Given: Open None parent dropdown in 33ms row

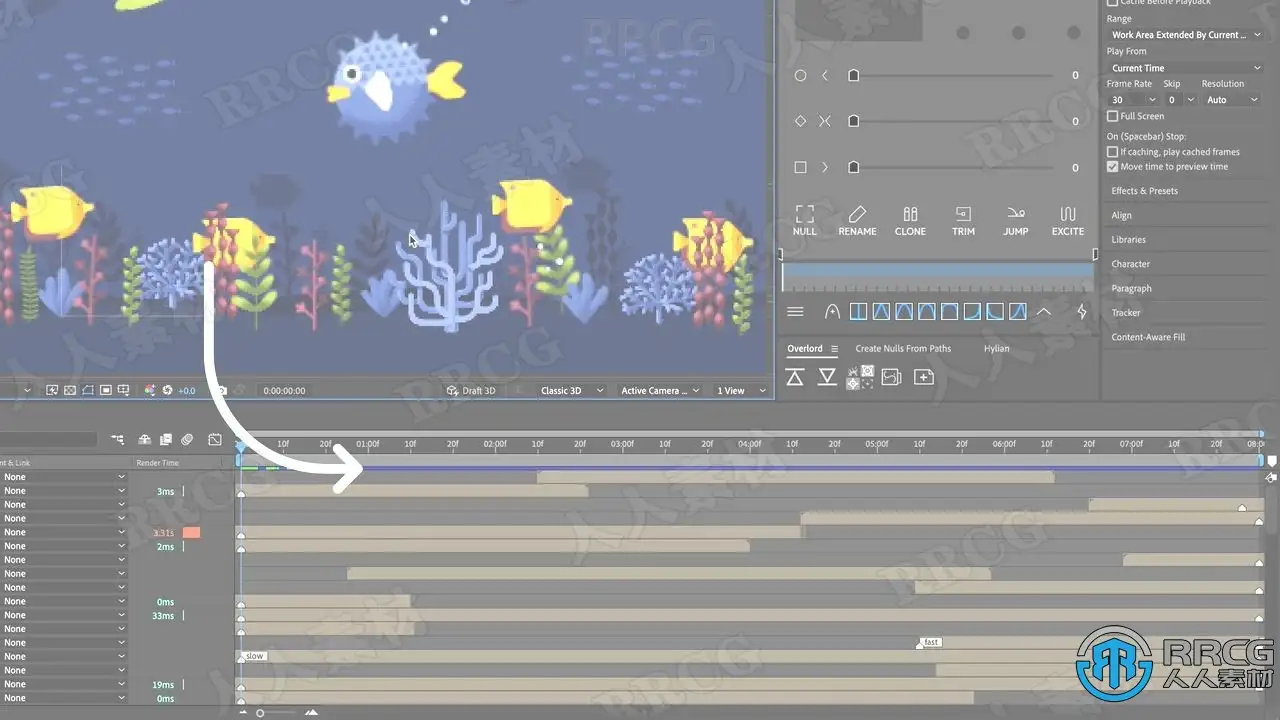Looking at the screenshot, I should 63,615.
